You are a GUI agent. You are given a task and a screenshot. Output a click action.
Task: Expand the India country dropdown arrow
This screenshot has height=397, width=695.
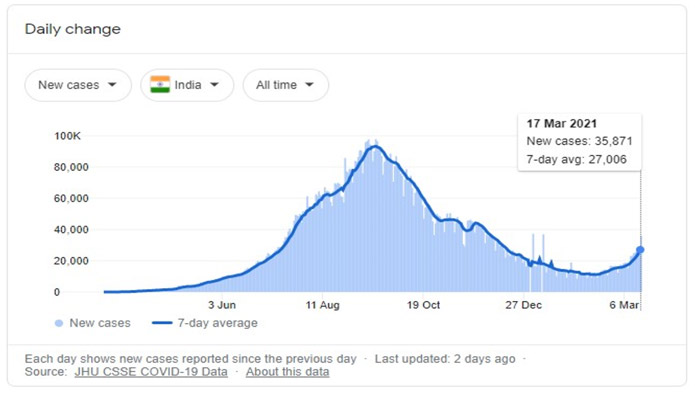(215, 85)
